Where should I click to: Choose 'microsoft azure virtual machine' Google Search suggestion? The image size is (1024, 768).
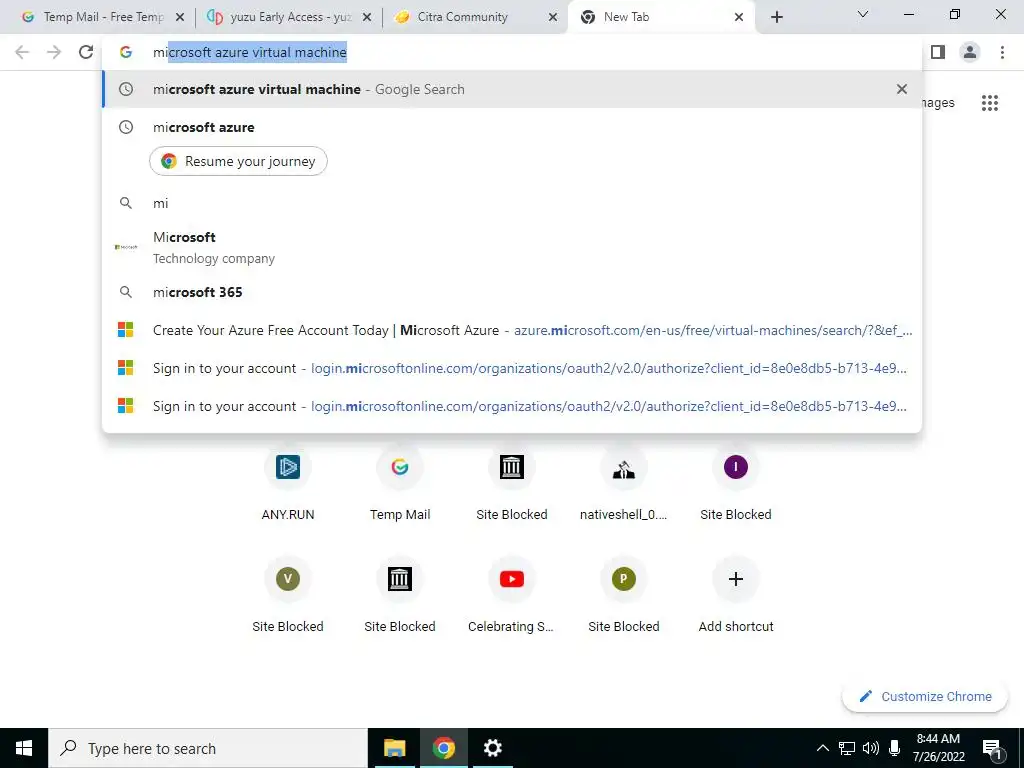coord(512,89)
